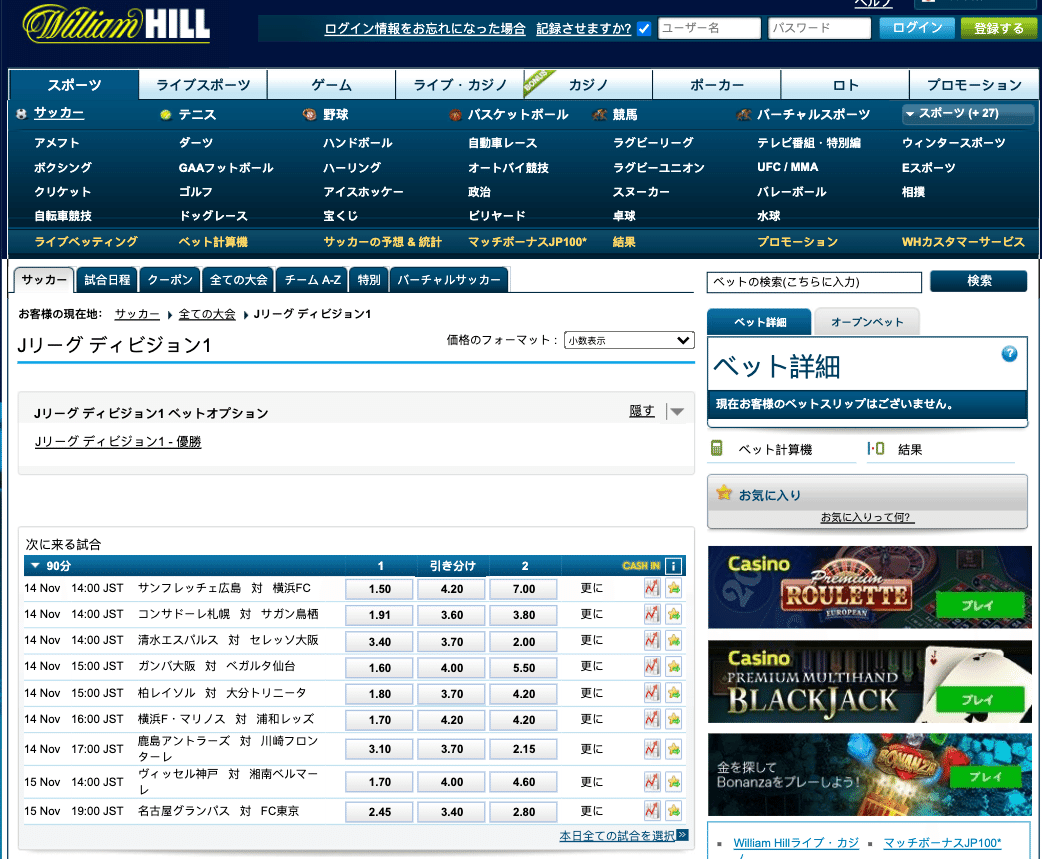Screen dimensions: 1042x859
Task: Switch to クーポン tab
Action: tap(170, 280)
